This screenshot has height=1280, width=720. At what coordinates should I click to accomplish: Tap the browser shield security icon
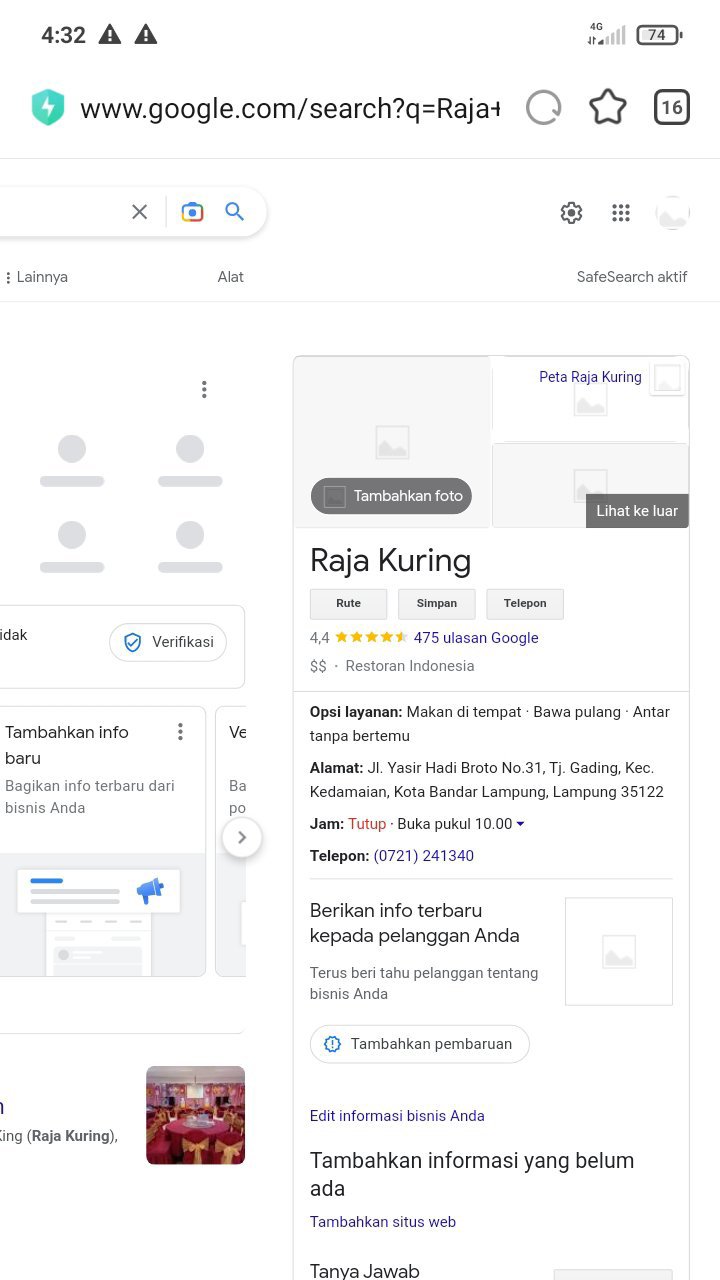[47, 108]
